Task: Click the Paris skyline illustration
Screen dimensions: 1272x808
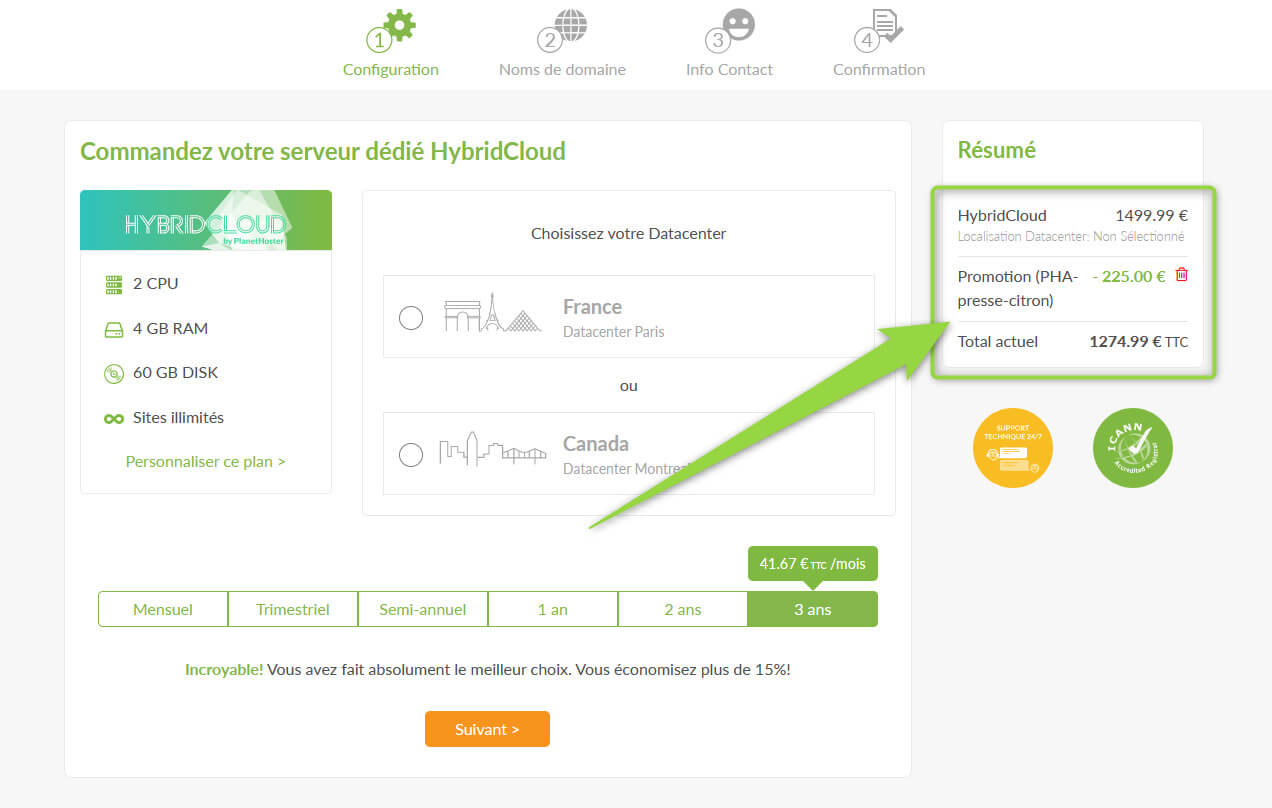Action: pos(493,314)
